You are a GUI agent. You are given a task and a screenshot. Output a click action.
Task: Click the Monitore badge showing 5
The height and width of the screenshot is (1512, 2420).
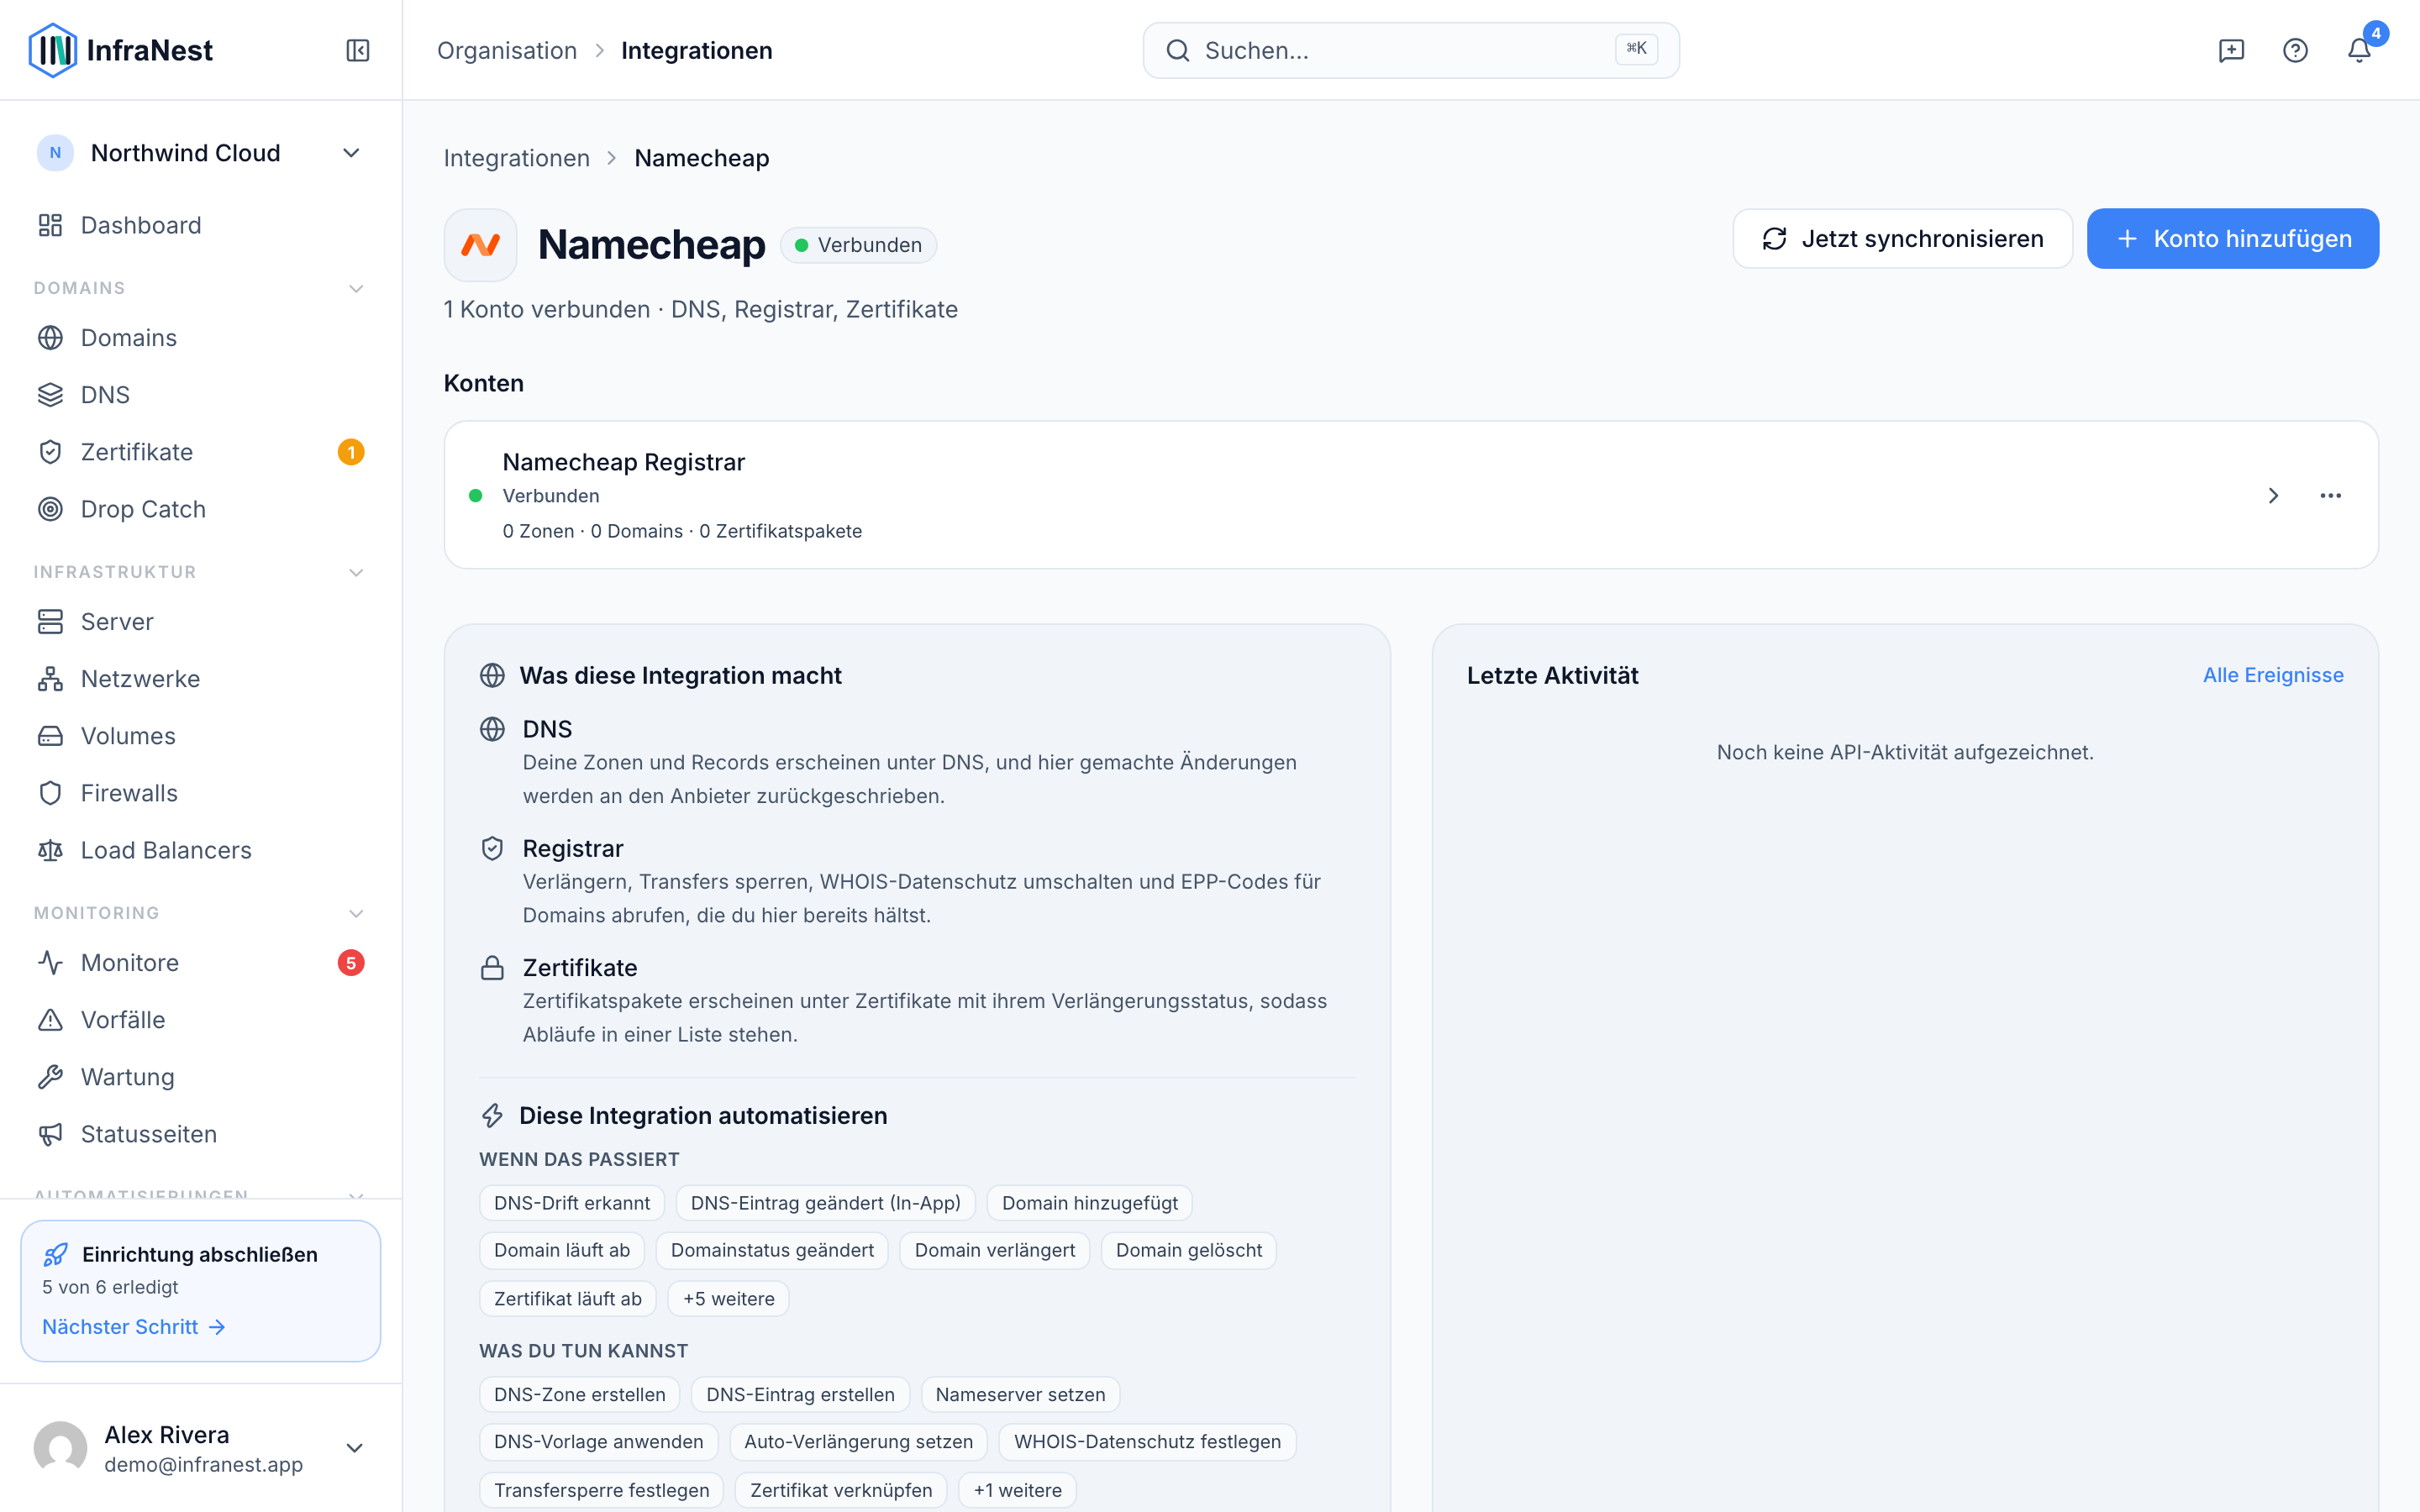click(x=351, y=963)
